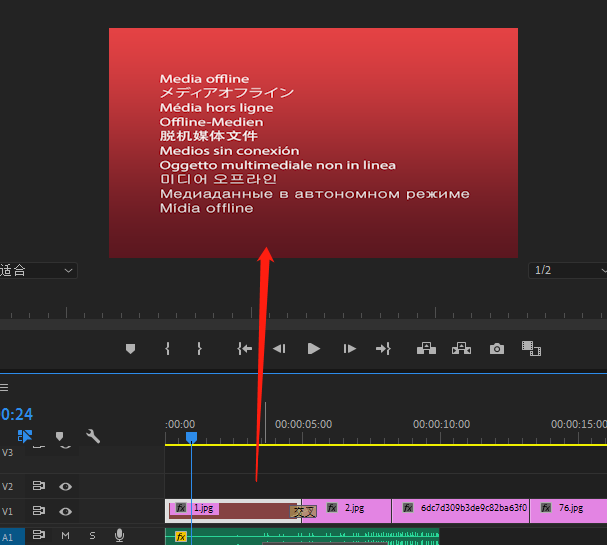The image size is (607, 545).
Task: Open the zoom level dropdown 适合
Action: (38, 271)
